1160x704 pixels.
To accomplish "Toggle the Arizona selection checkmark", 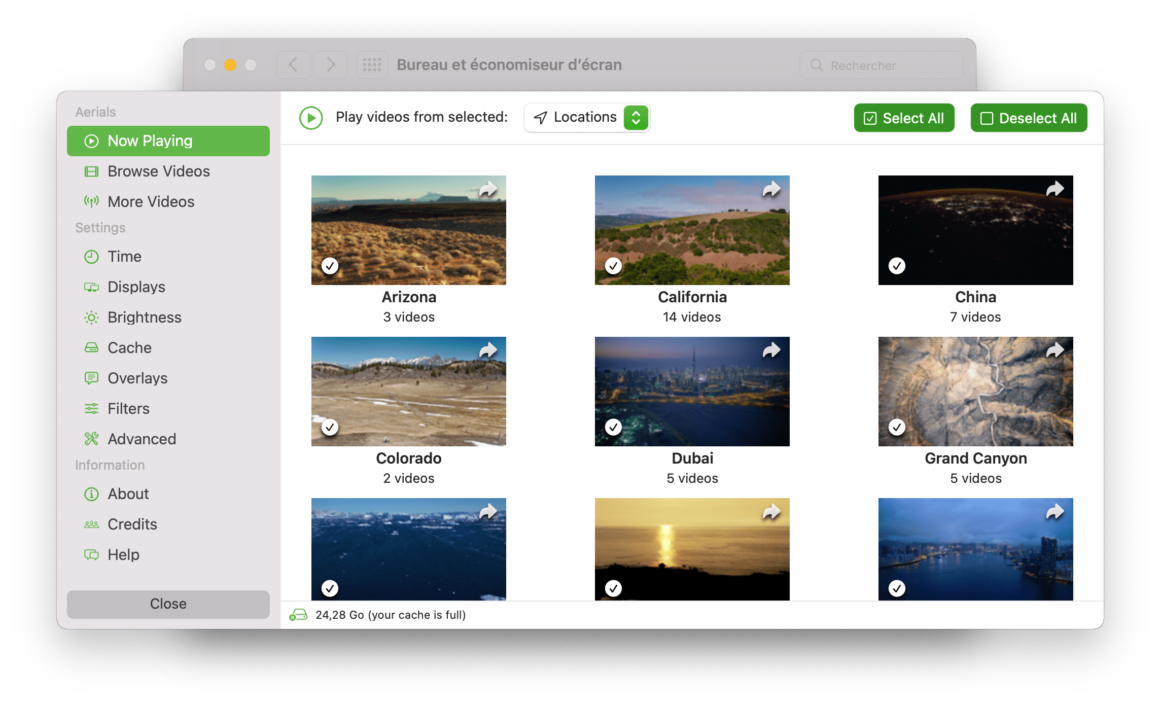I will click(330, 266).
